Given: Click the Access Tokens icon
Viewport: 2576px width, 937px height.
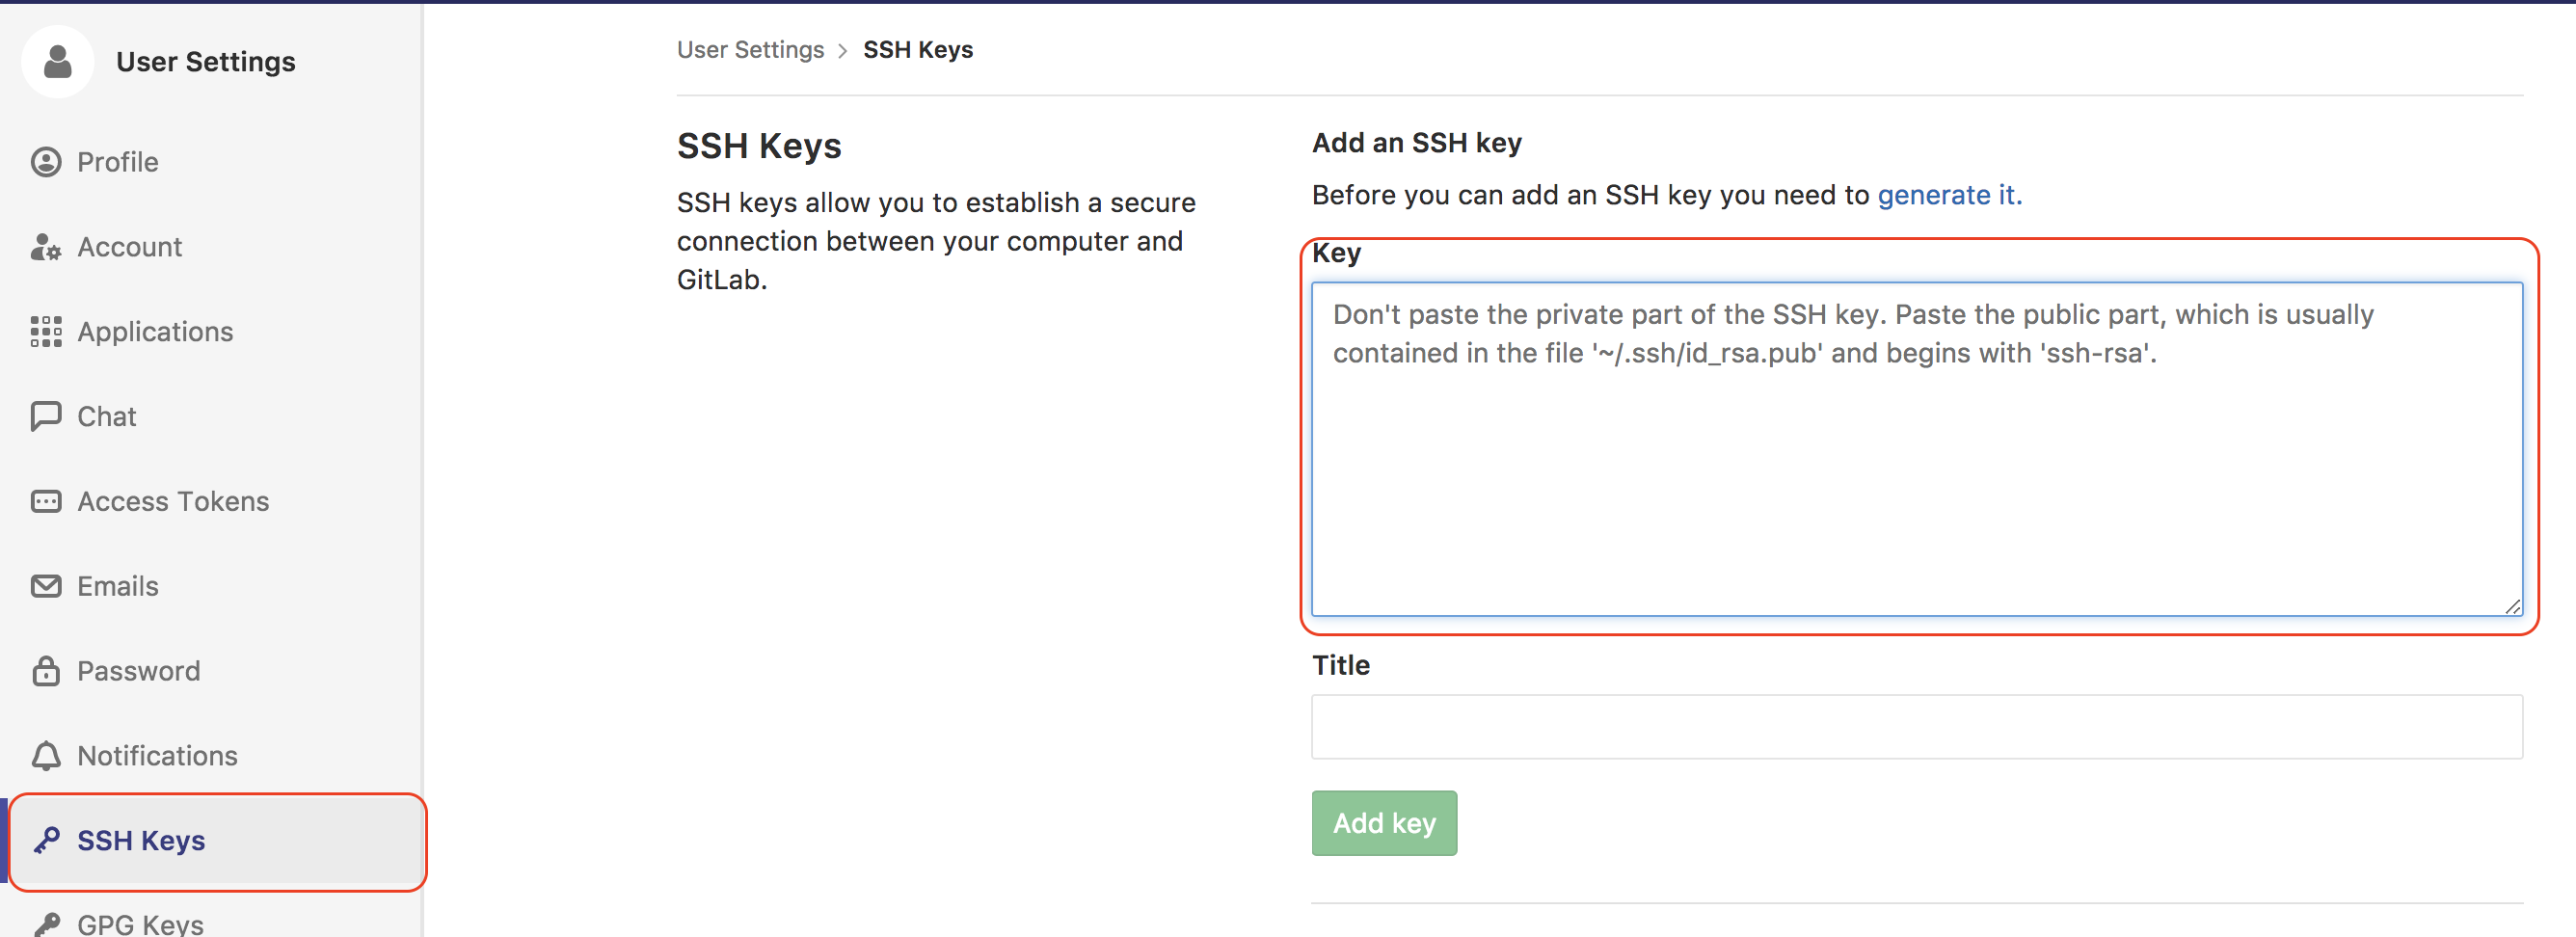Looking at the screenshot, I should 46,501.
